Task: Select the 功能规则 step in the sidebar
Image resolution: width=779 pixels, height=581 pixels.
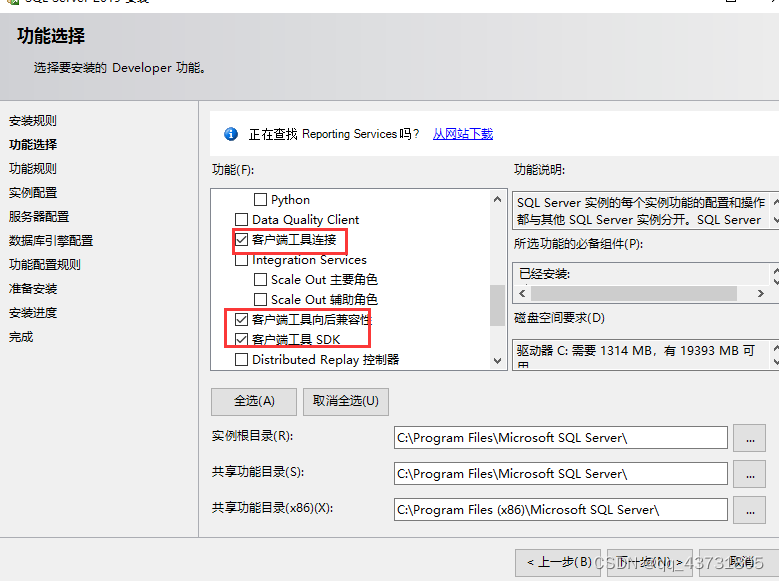Action: click(33, 168)
